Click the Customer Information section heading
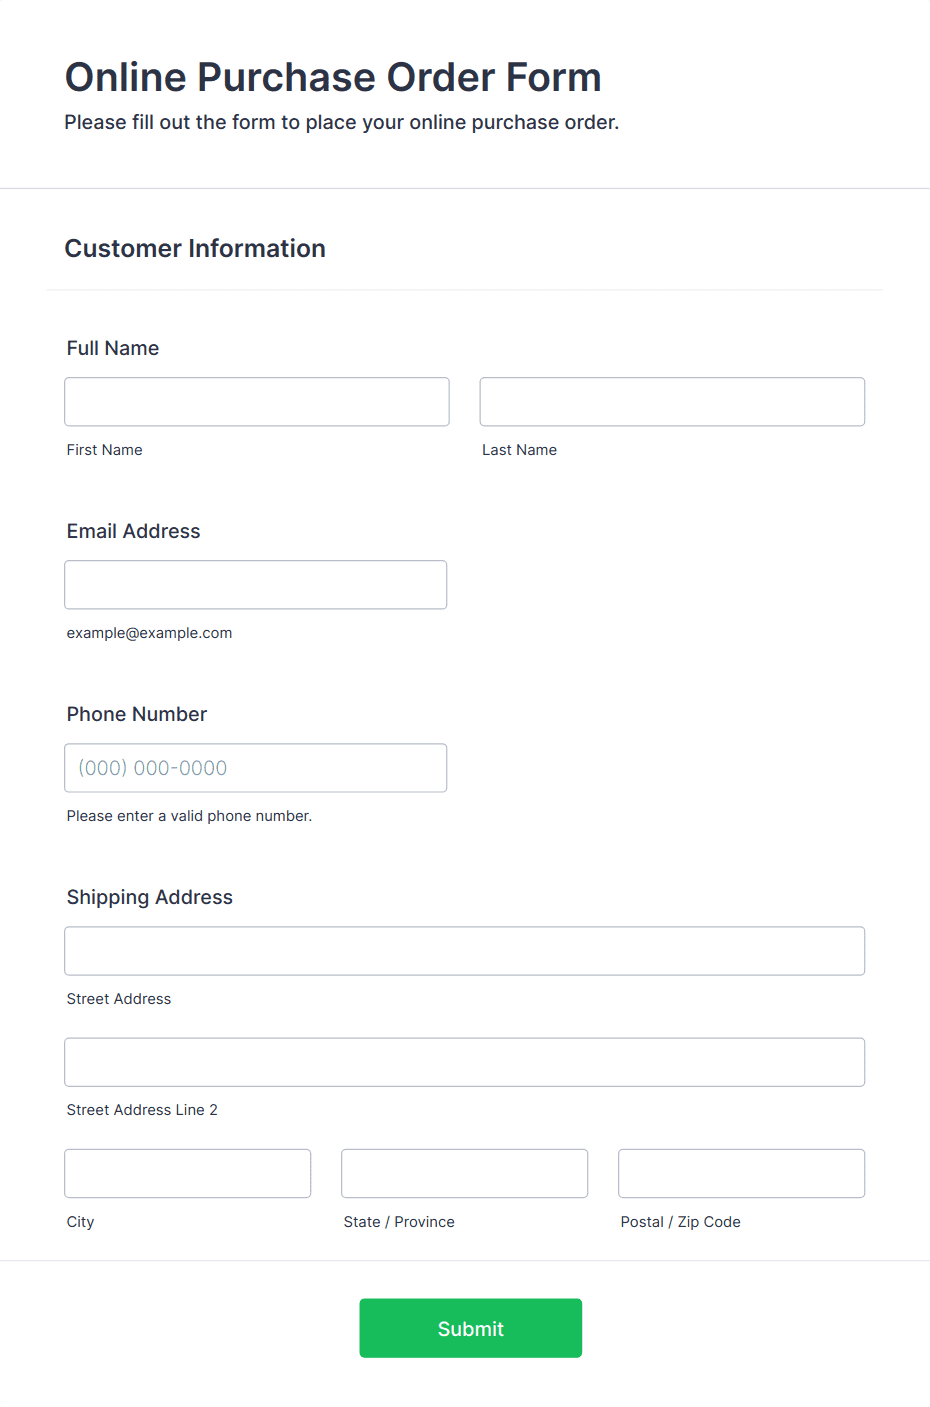 tap(195, 248)
